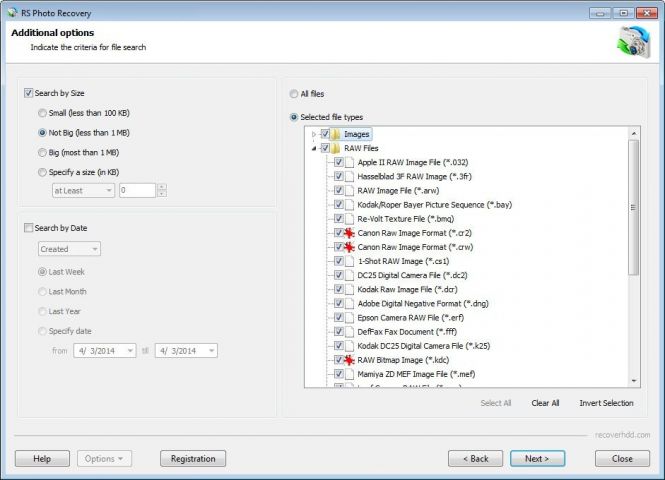Uncheck the RAW Files folder checkbox
This screenshot has width=665, height=480.
point(325,148)
